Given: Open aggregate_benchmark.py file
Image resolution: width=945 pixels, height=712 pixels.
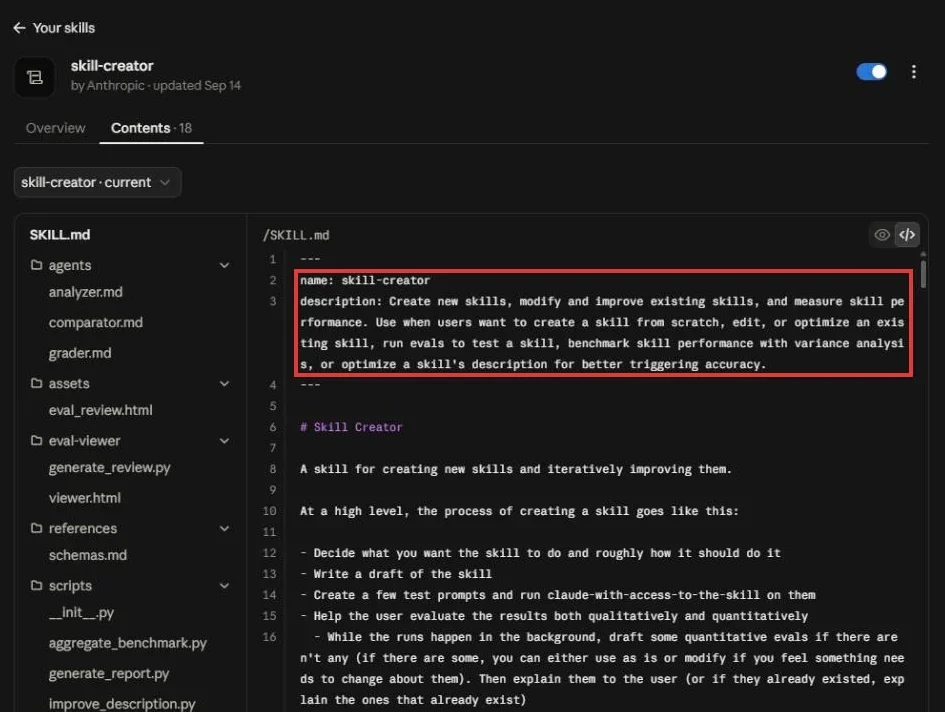Looking at the screenshot, I should [128, 643].
